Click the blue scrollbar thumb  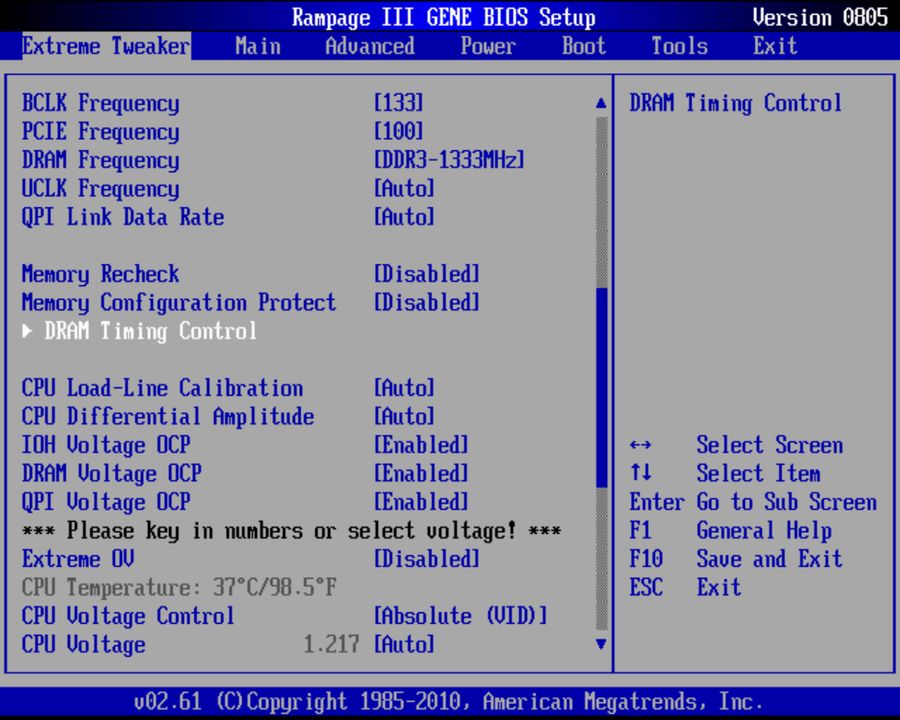(x=602, y=388)
